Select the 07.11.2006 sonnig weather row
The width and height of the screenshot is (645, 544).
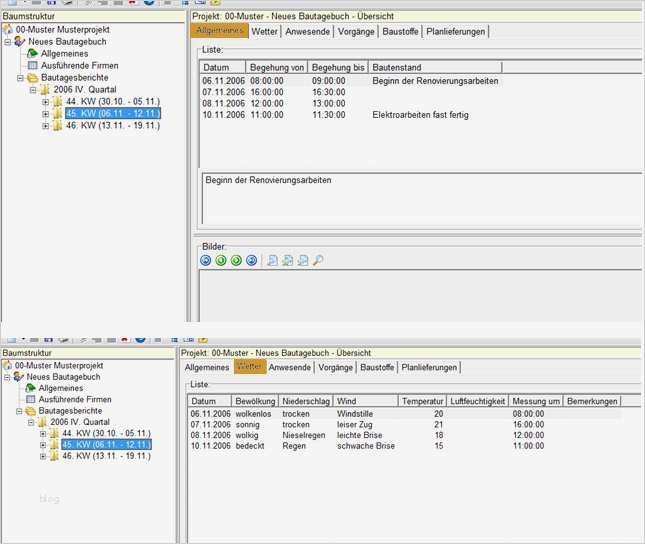coord(405,424)
